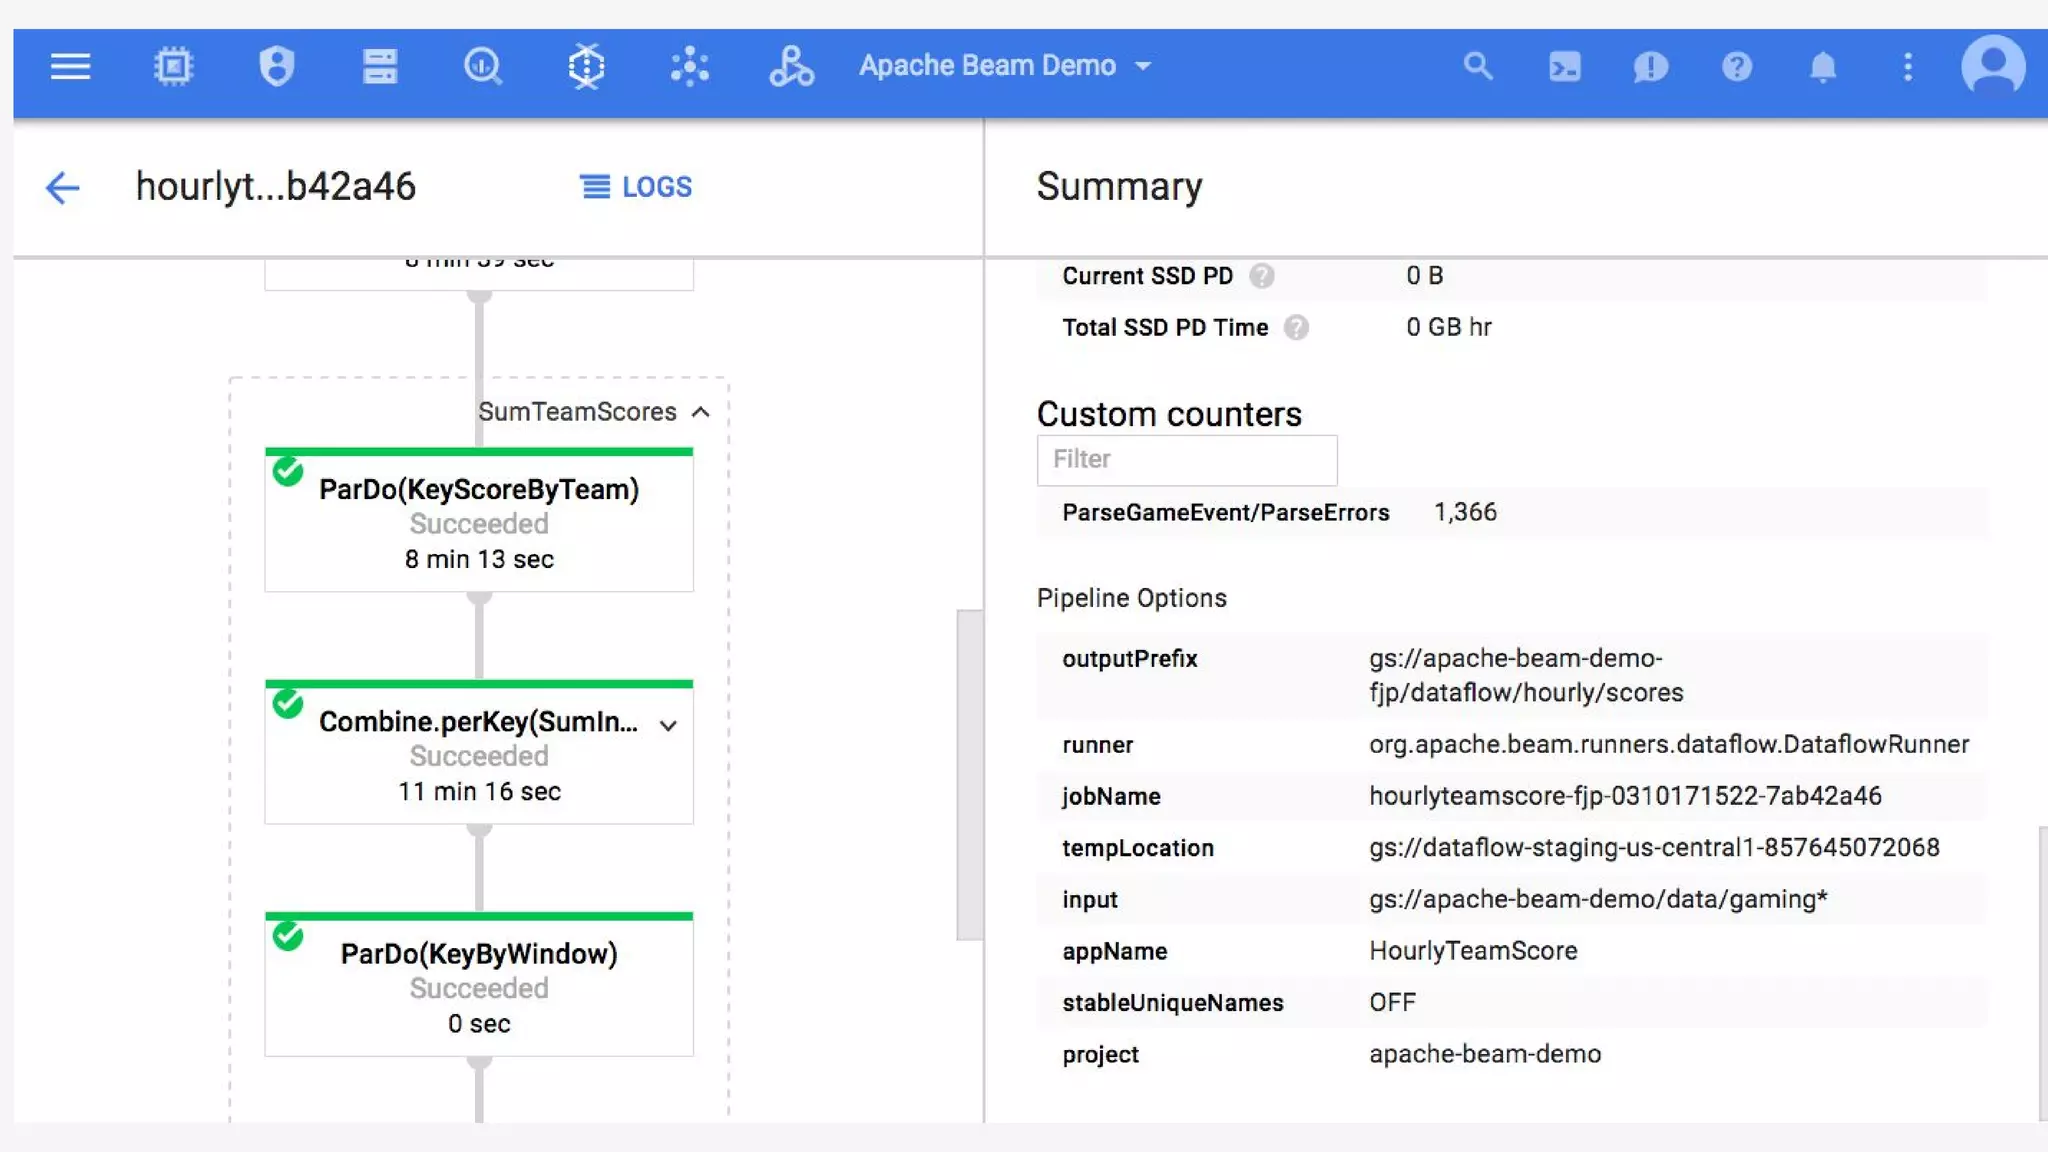Open the hamburger navigation menu
The height and width of the screenshot is (1152, 2048).
70,66
